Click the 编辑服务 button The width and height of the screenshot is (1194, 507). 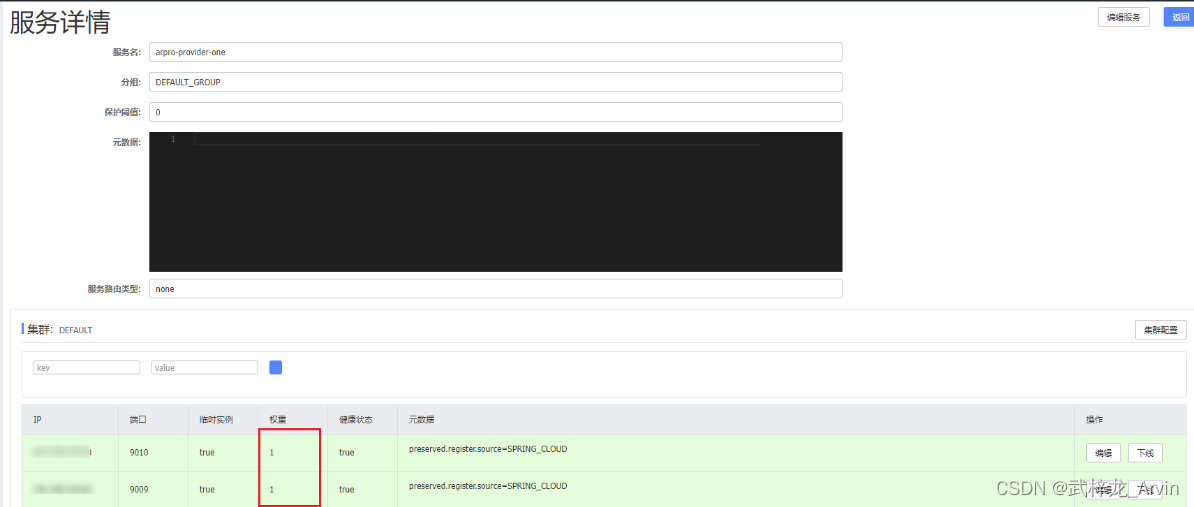pos(1123,18)
